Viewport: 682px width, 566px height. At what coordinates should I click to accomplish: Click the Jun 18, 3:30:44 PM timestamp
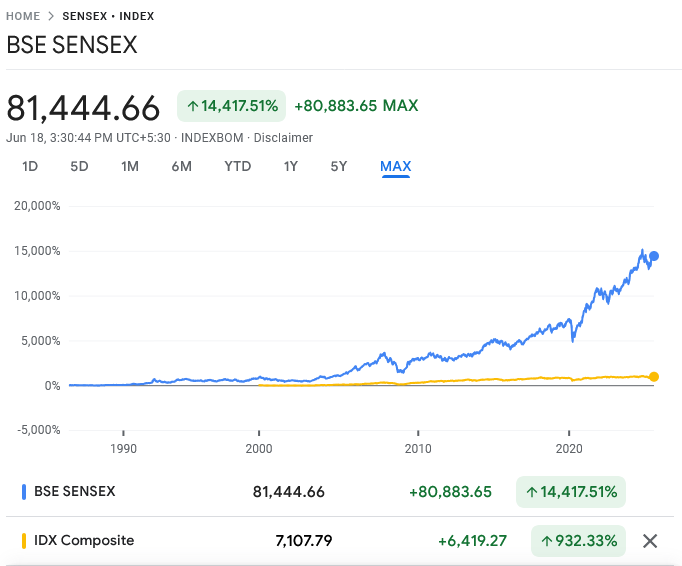[88, 138]
